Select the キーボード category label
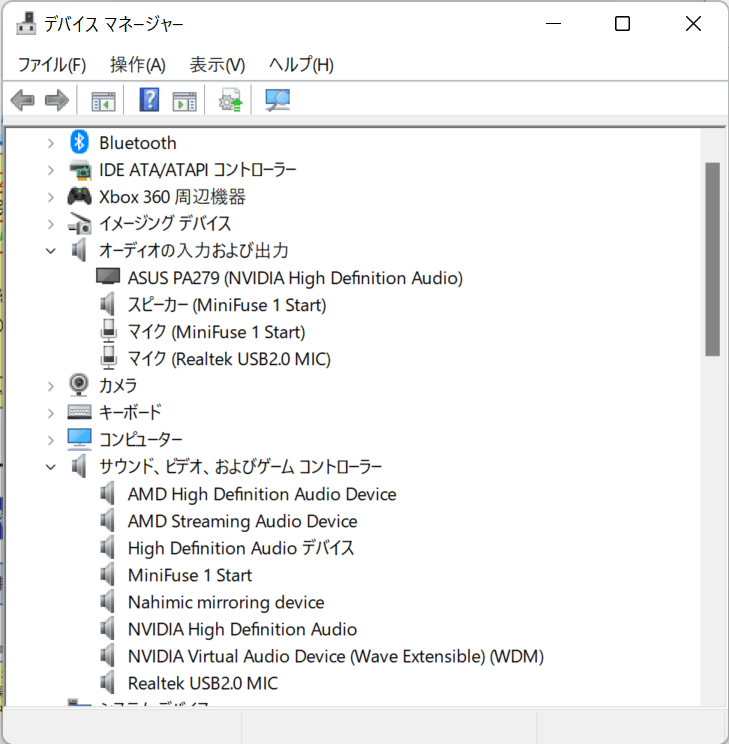This screenshot has height=744, width=729. click(130, 413)
